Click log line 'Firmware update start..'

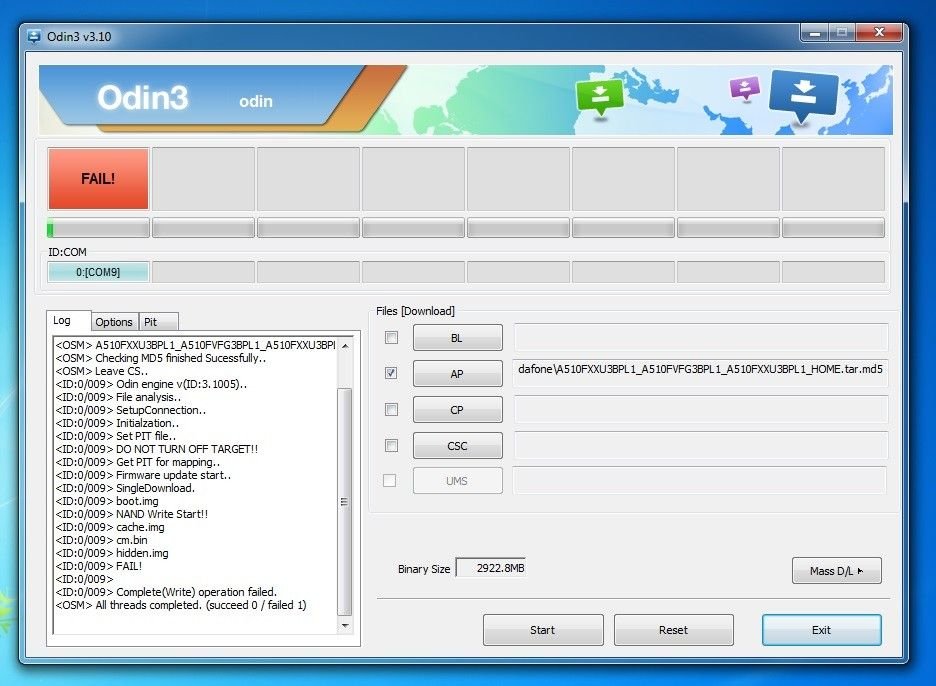[x=143, y=475]
